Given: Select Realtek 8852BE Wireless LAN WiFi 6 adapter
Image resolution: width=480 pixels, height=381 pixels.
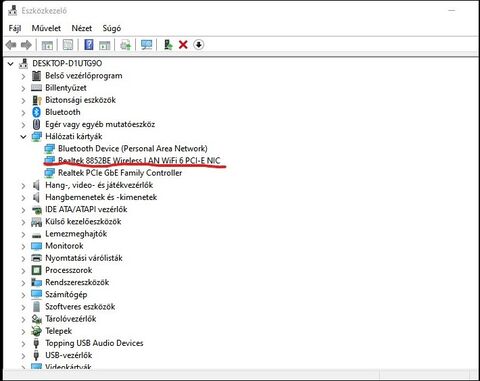Looking at the screenshot, I should pyautogui.click(x=139, y=161).
